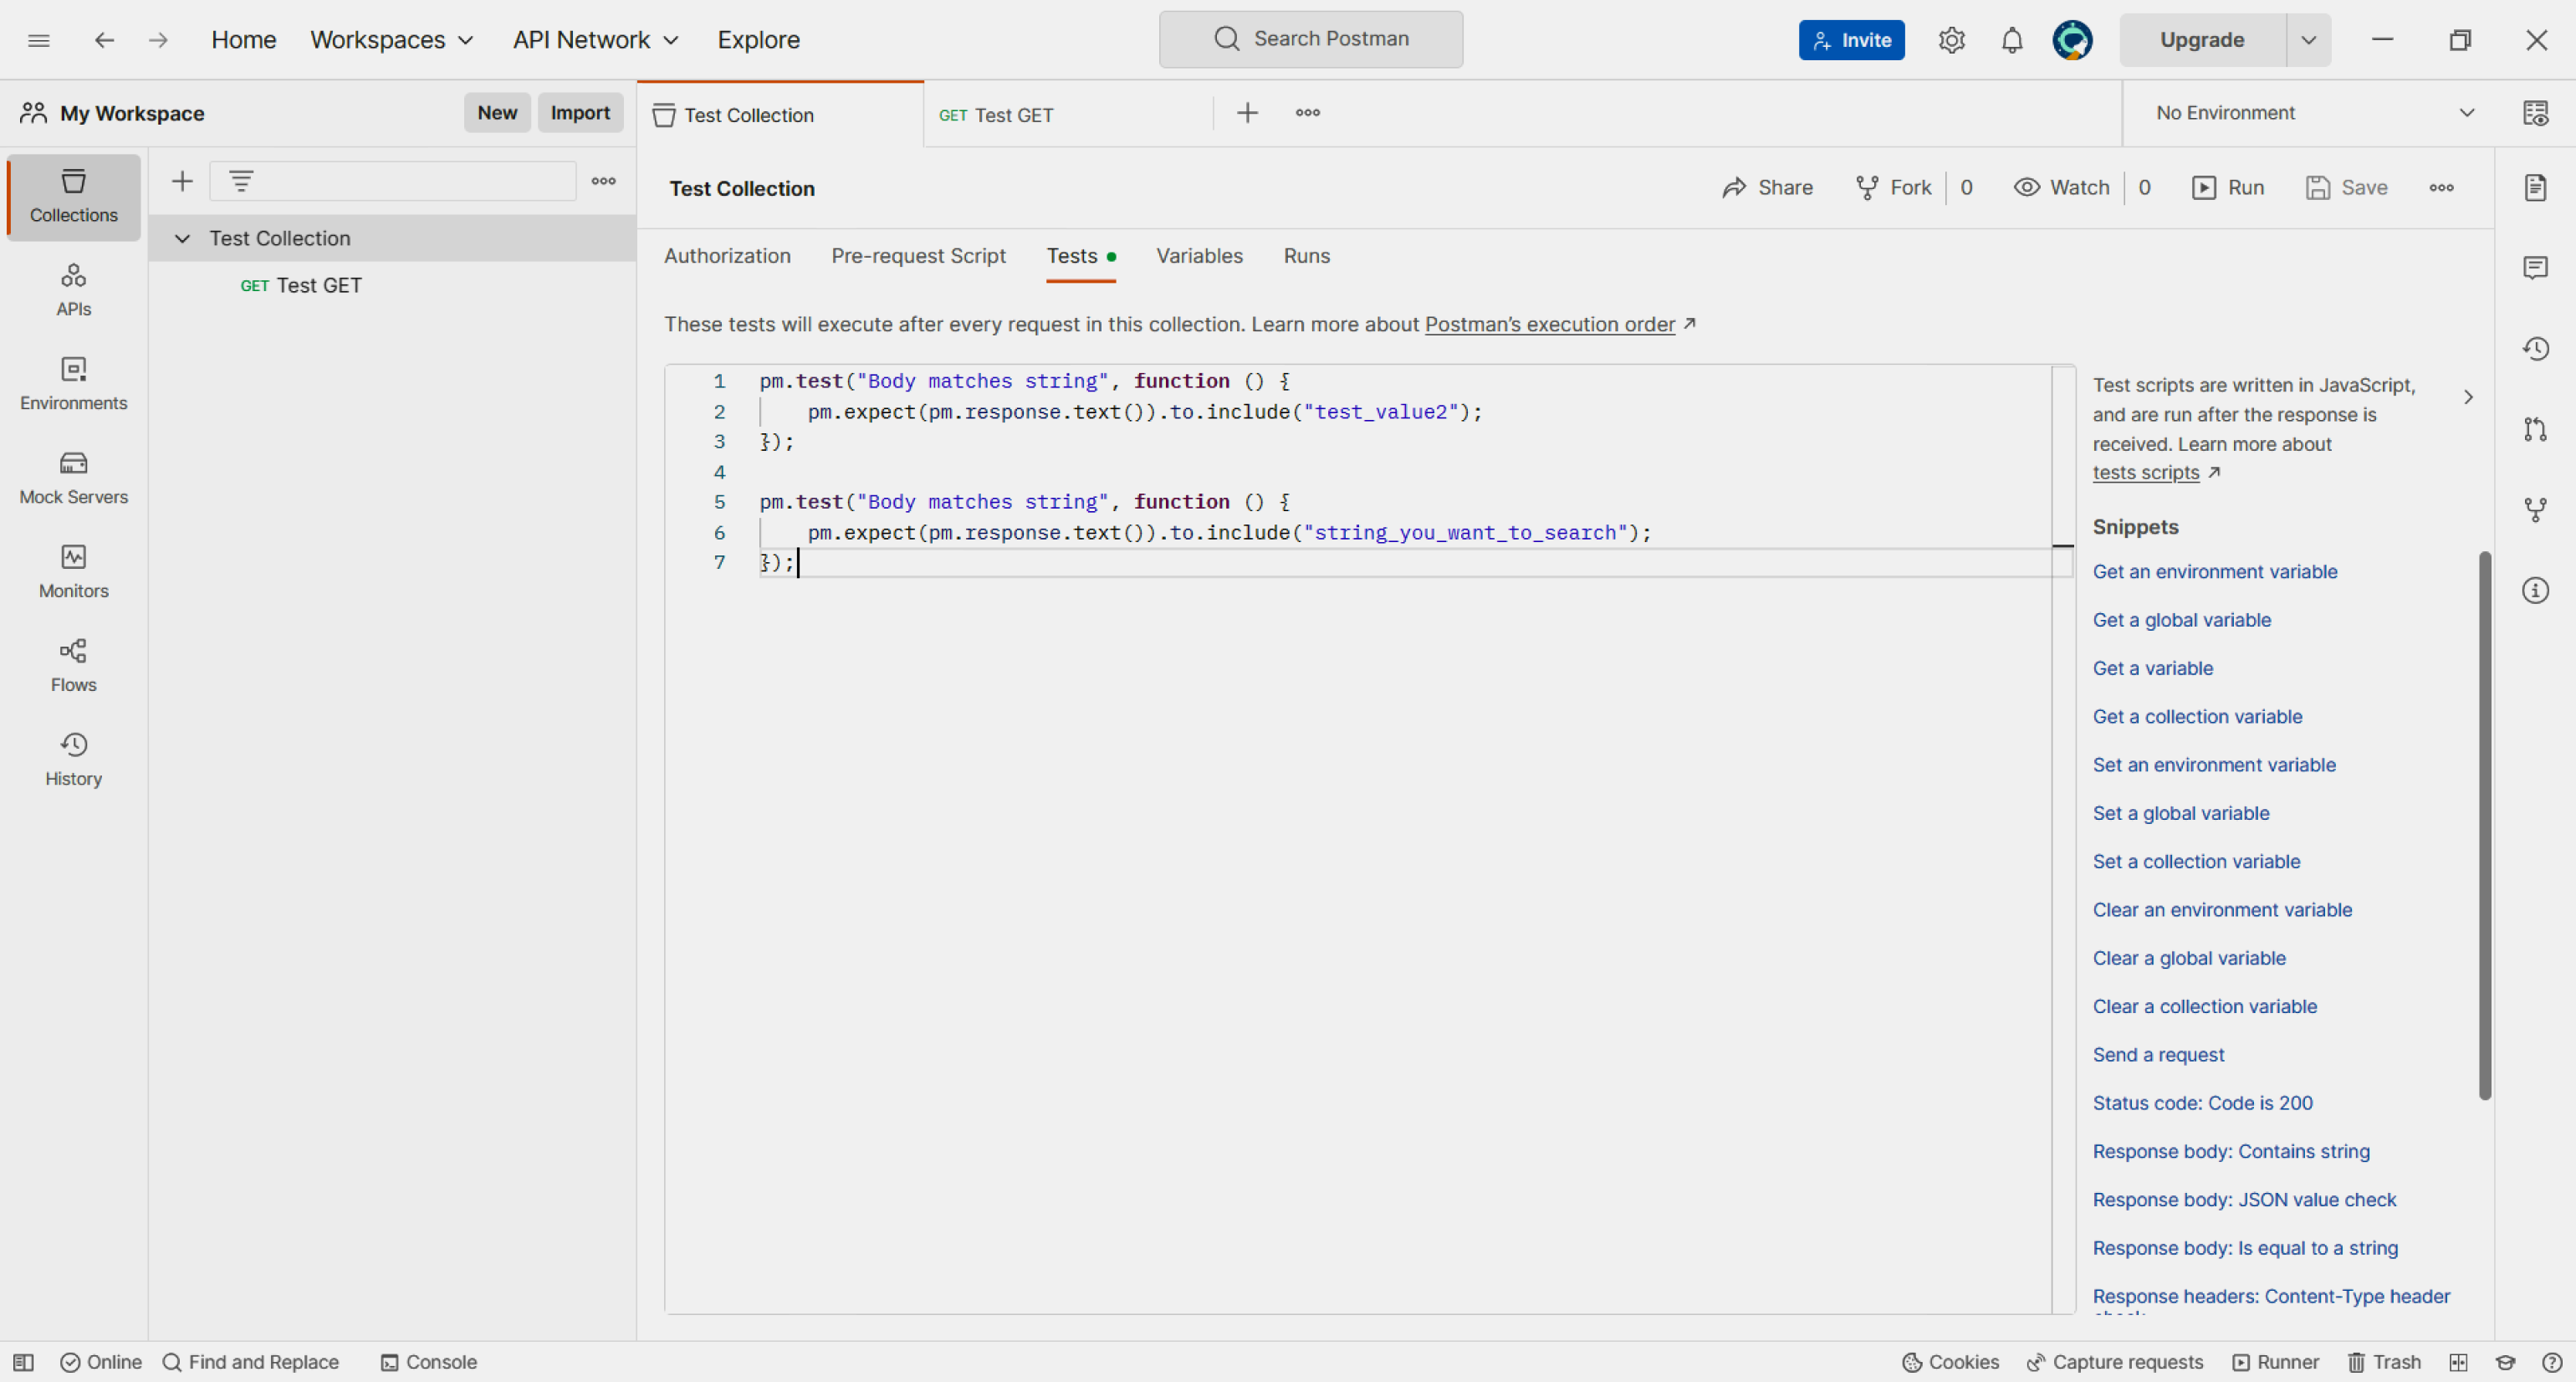Screen dimensions: 2576x1382
Task: Collapse the snippets panel with chevron
Action: point(2468,397)
